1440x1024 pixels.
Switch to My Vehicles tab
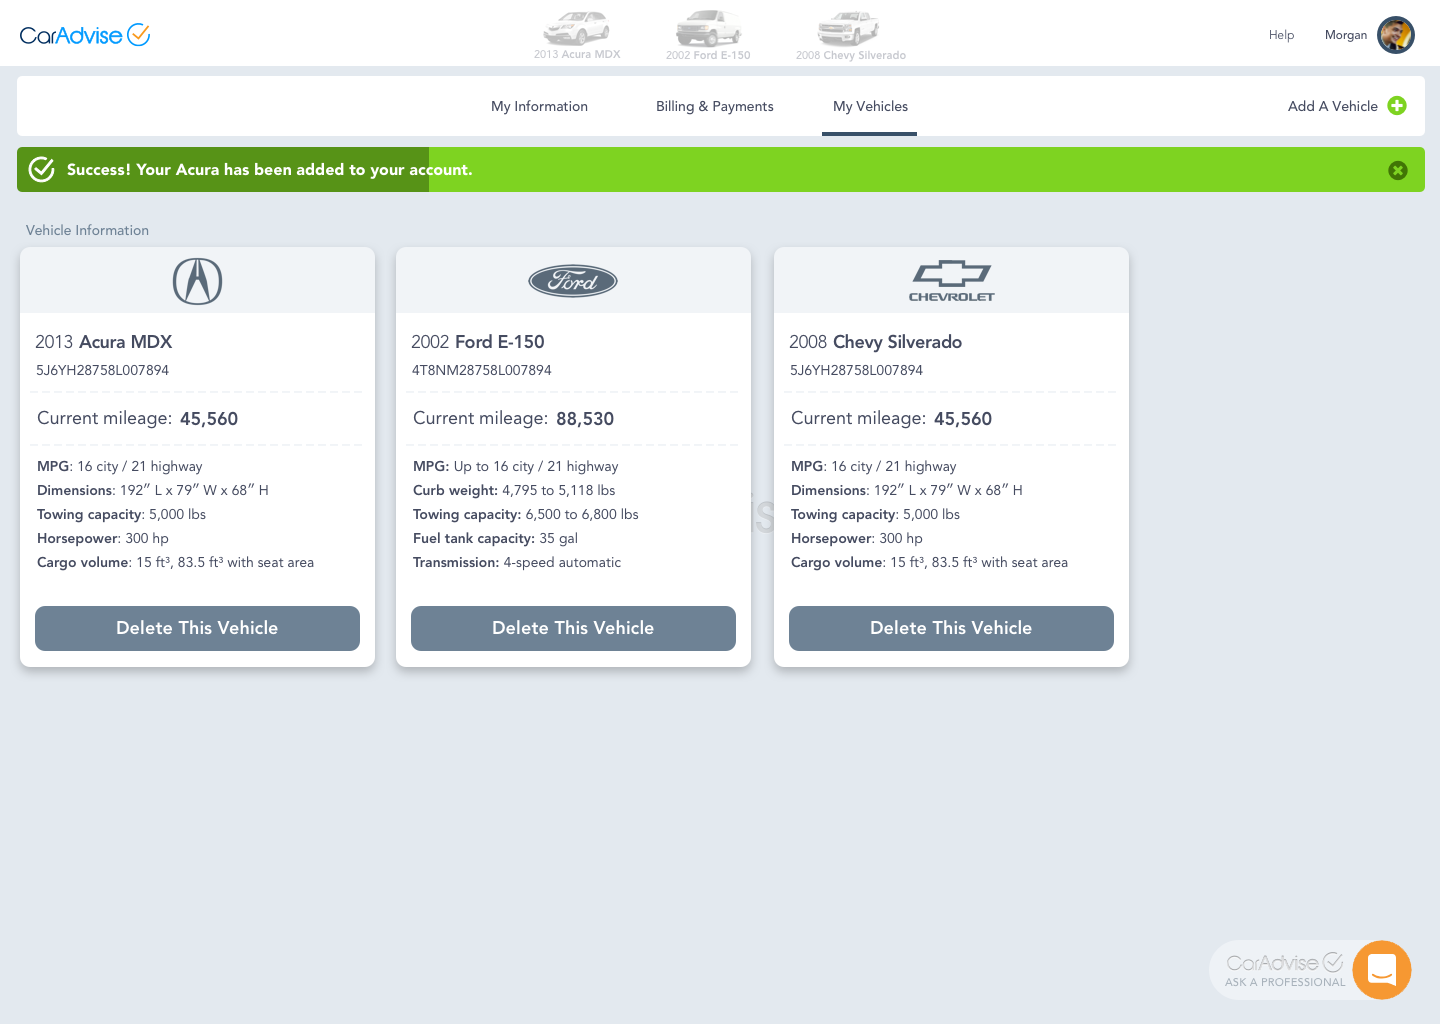click(870, 106)
